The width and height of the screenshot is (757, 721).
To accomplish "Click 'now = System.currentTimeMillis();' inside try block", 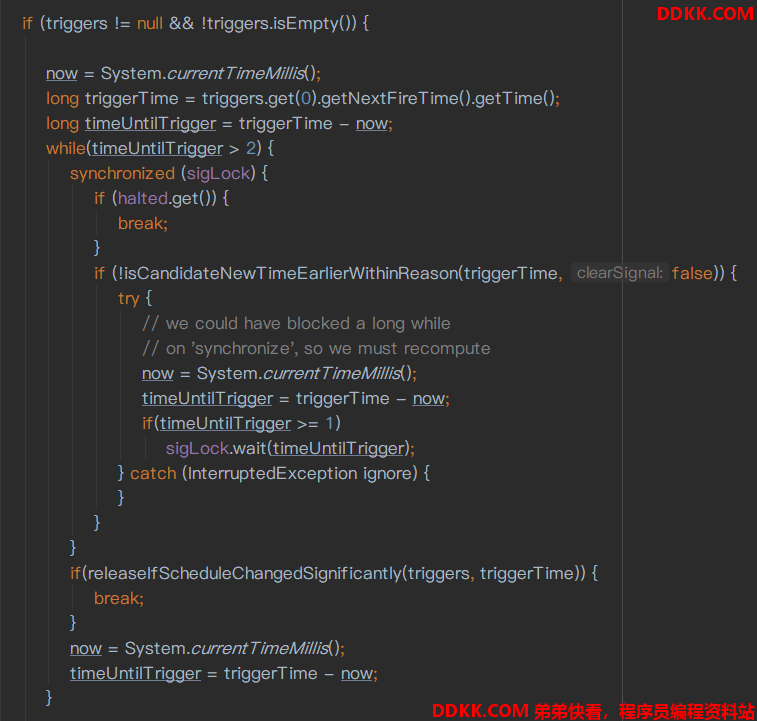I will (x=279, y=373).
